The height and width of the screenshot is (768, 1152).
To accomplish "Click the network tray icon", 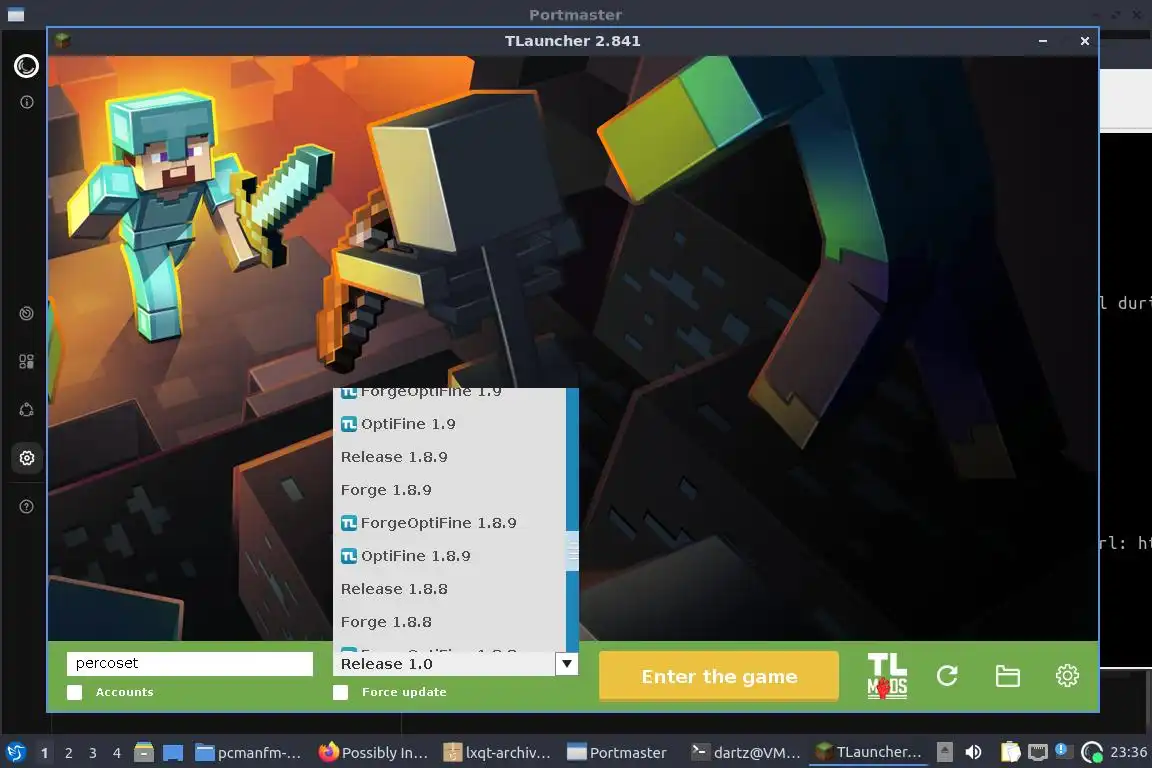I will click(x=1037, y=752).
